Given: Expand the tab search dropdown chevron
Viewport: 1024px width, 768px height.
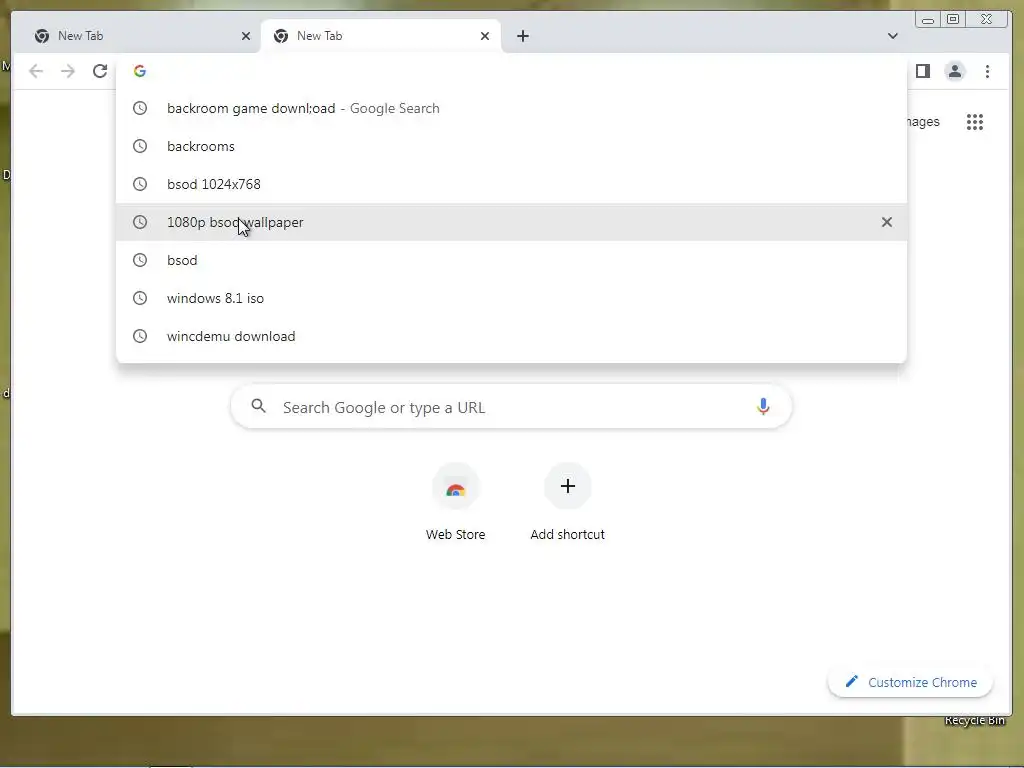Looking at the screenshot, I should click(893, 36).
